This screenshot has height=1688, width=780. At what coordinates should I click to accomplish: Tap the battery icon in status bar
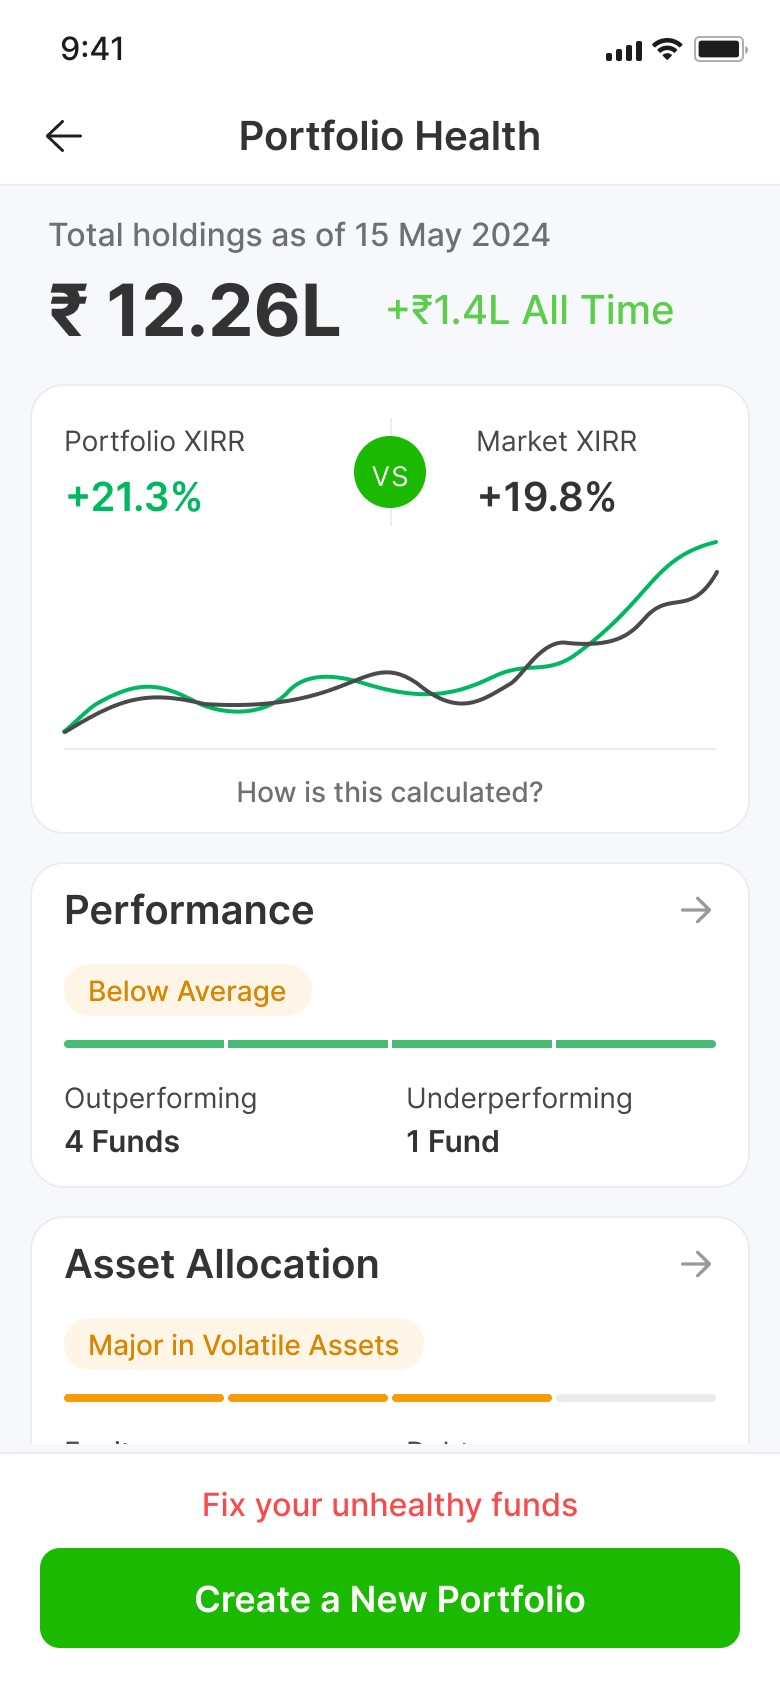point(721,49)
